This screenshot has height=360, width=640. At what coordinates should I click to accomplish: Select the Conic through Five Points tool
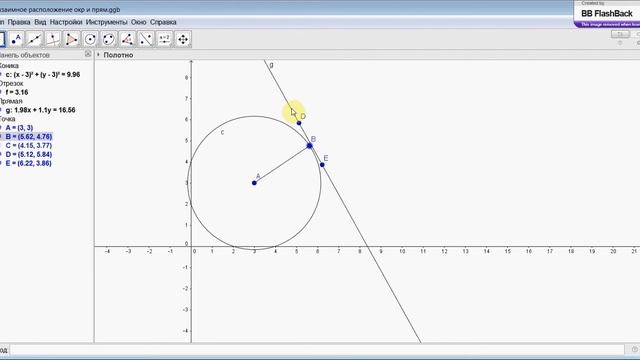click(109, 39)
